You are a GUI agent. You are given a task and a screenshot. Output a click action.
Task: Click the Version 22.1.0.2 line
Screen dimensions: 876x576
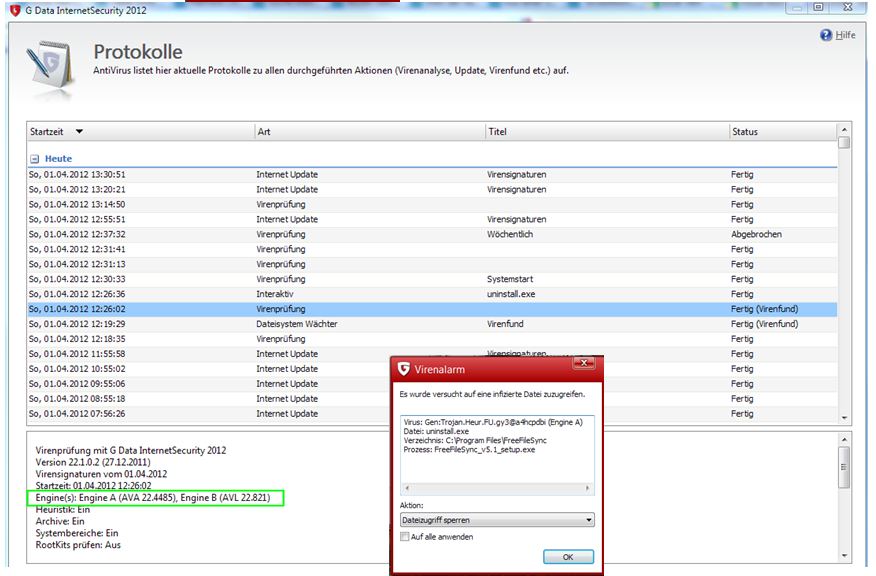click(x=93, y=462)
